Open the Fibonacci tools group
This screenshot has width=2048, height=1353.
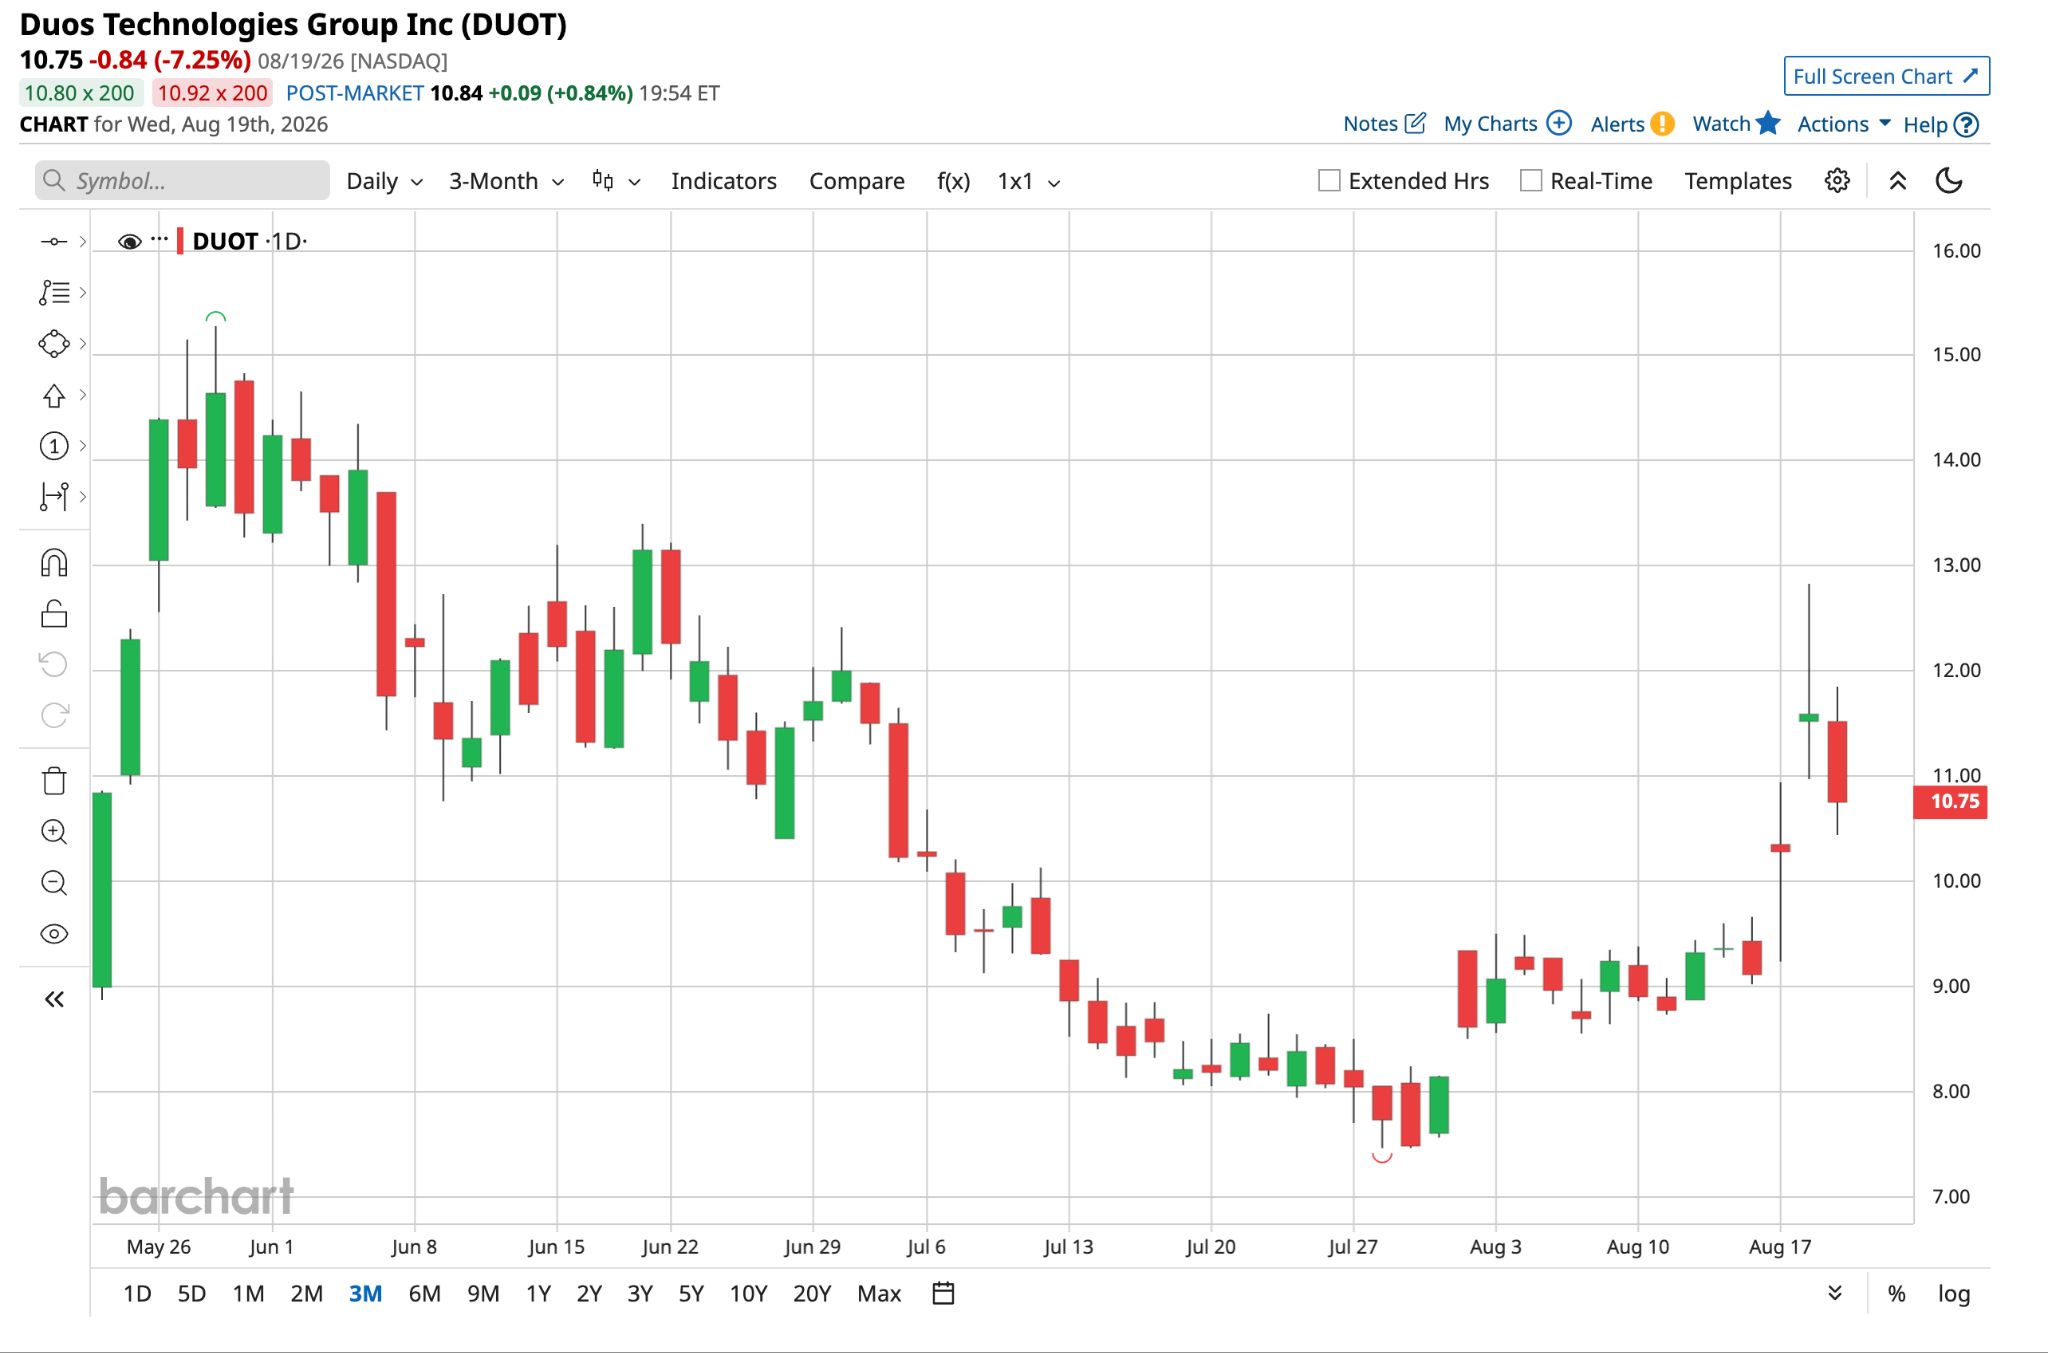tap(54, 293)
